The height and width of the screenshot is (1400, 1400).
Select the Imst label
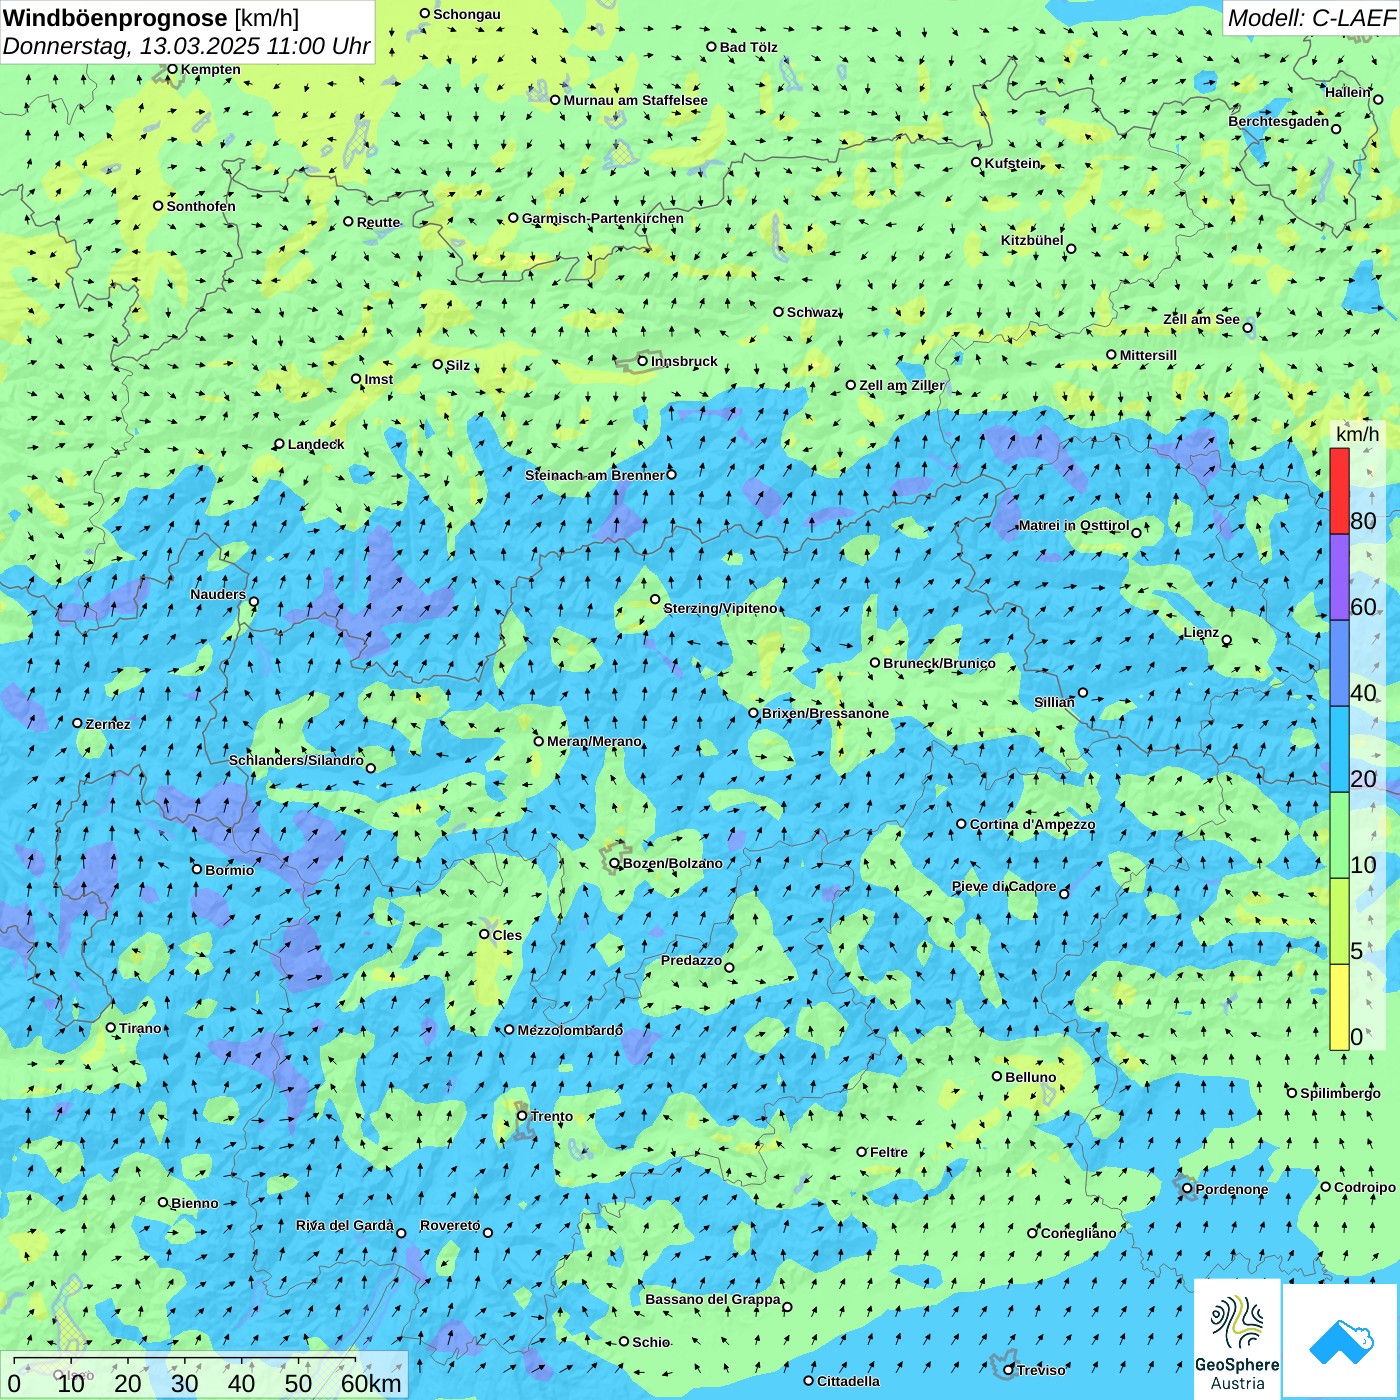click(x=379, y=379)
